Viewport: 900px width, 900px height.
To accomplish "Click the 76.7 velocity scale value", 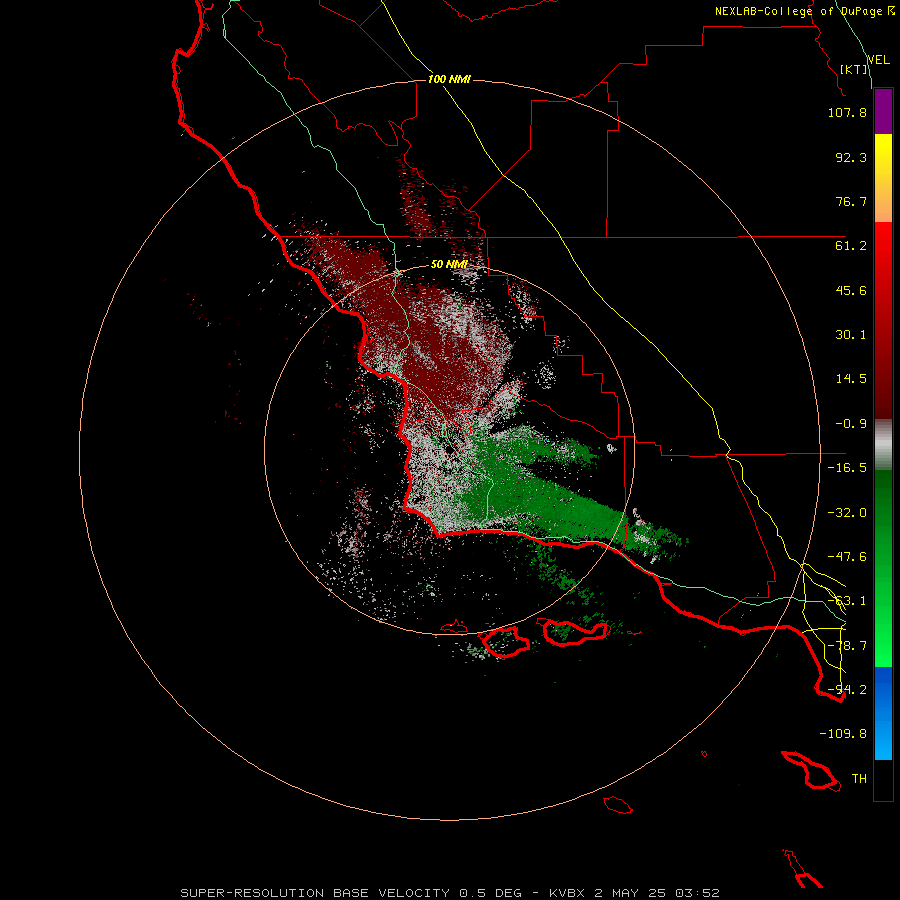I will pos(851,201).
